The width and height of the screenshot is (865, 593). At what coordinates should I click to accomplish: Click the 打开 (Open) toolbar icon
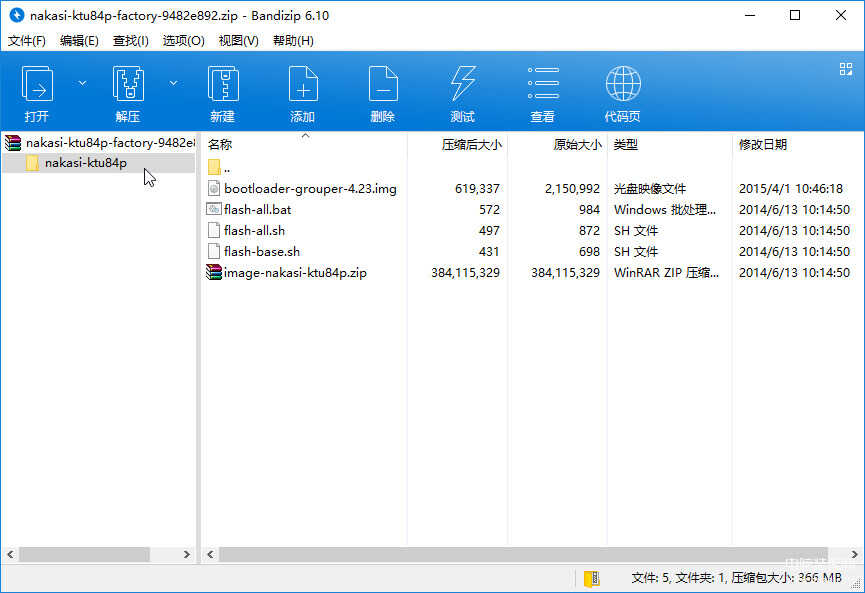[37, 84]
